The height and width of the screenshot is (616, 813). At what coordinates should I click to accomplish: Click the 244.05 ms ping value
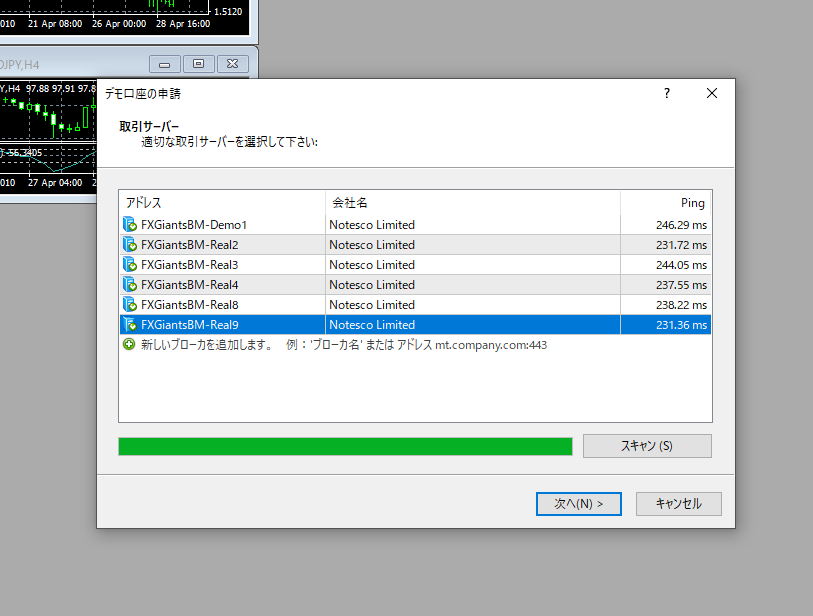point(681,265)
